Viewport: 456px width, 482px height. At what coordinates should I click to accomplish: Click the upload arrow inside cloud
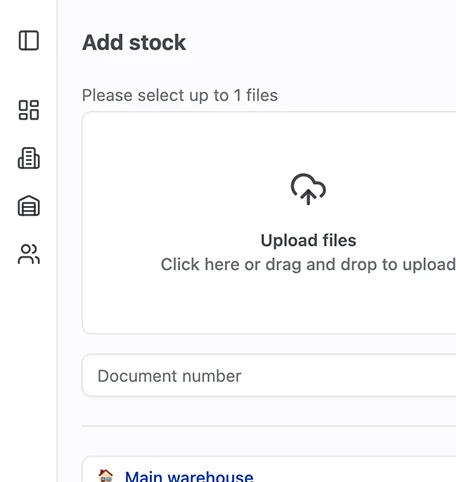[x=308, y=197]
